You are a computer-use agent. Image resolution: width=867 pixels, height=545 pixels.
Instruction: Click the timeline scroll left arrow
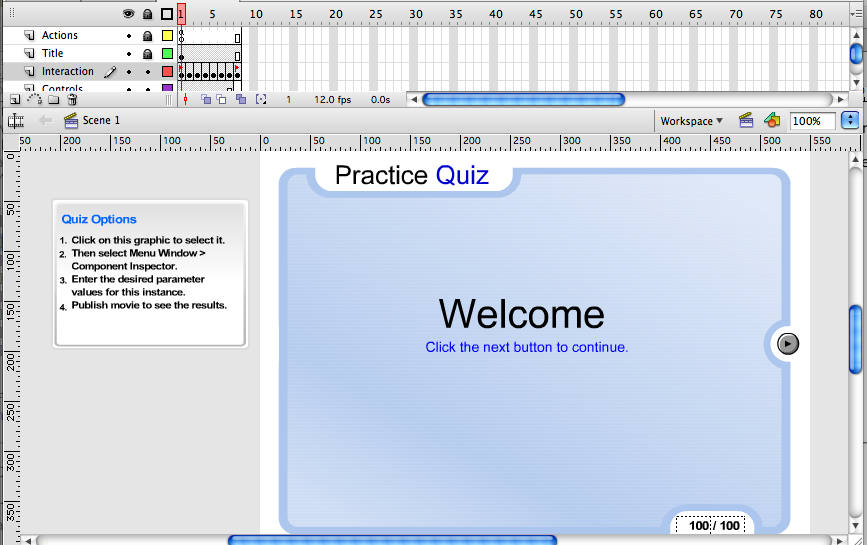pyautogui.click(x=413, y=99)
